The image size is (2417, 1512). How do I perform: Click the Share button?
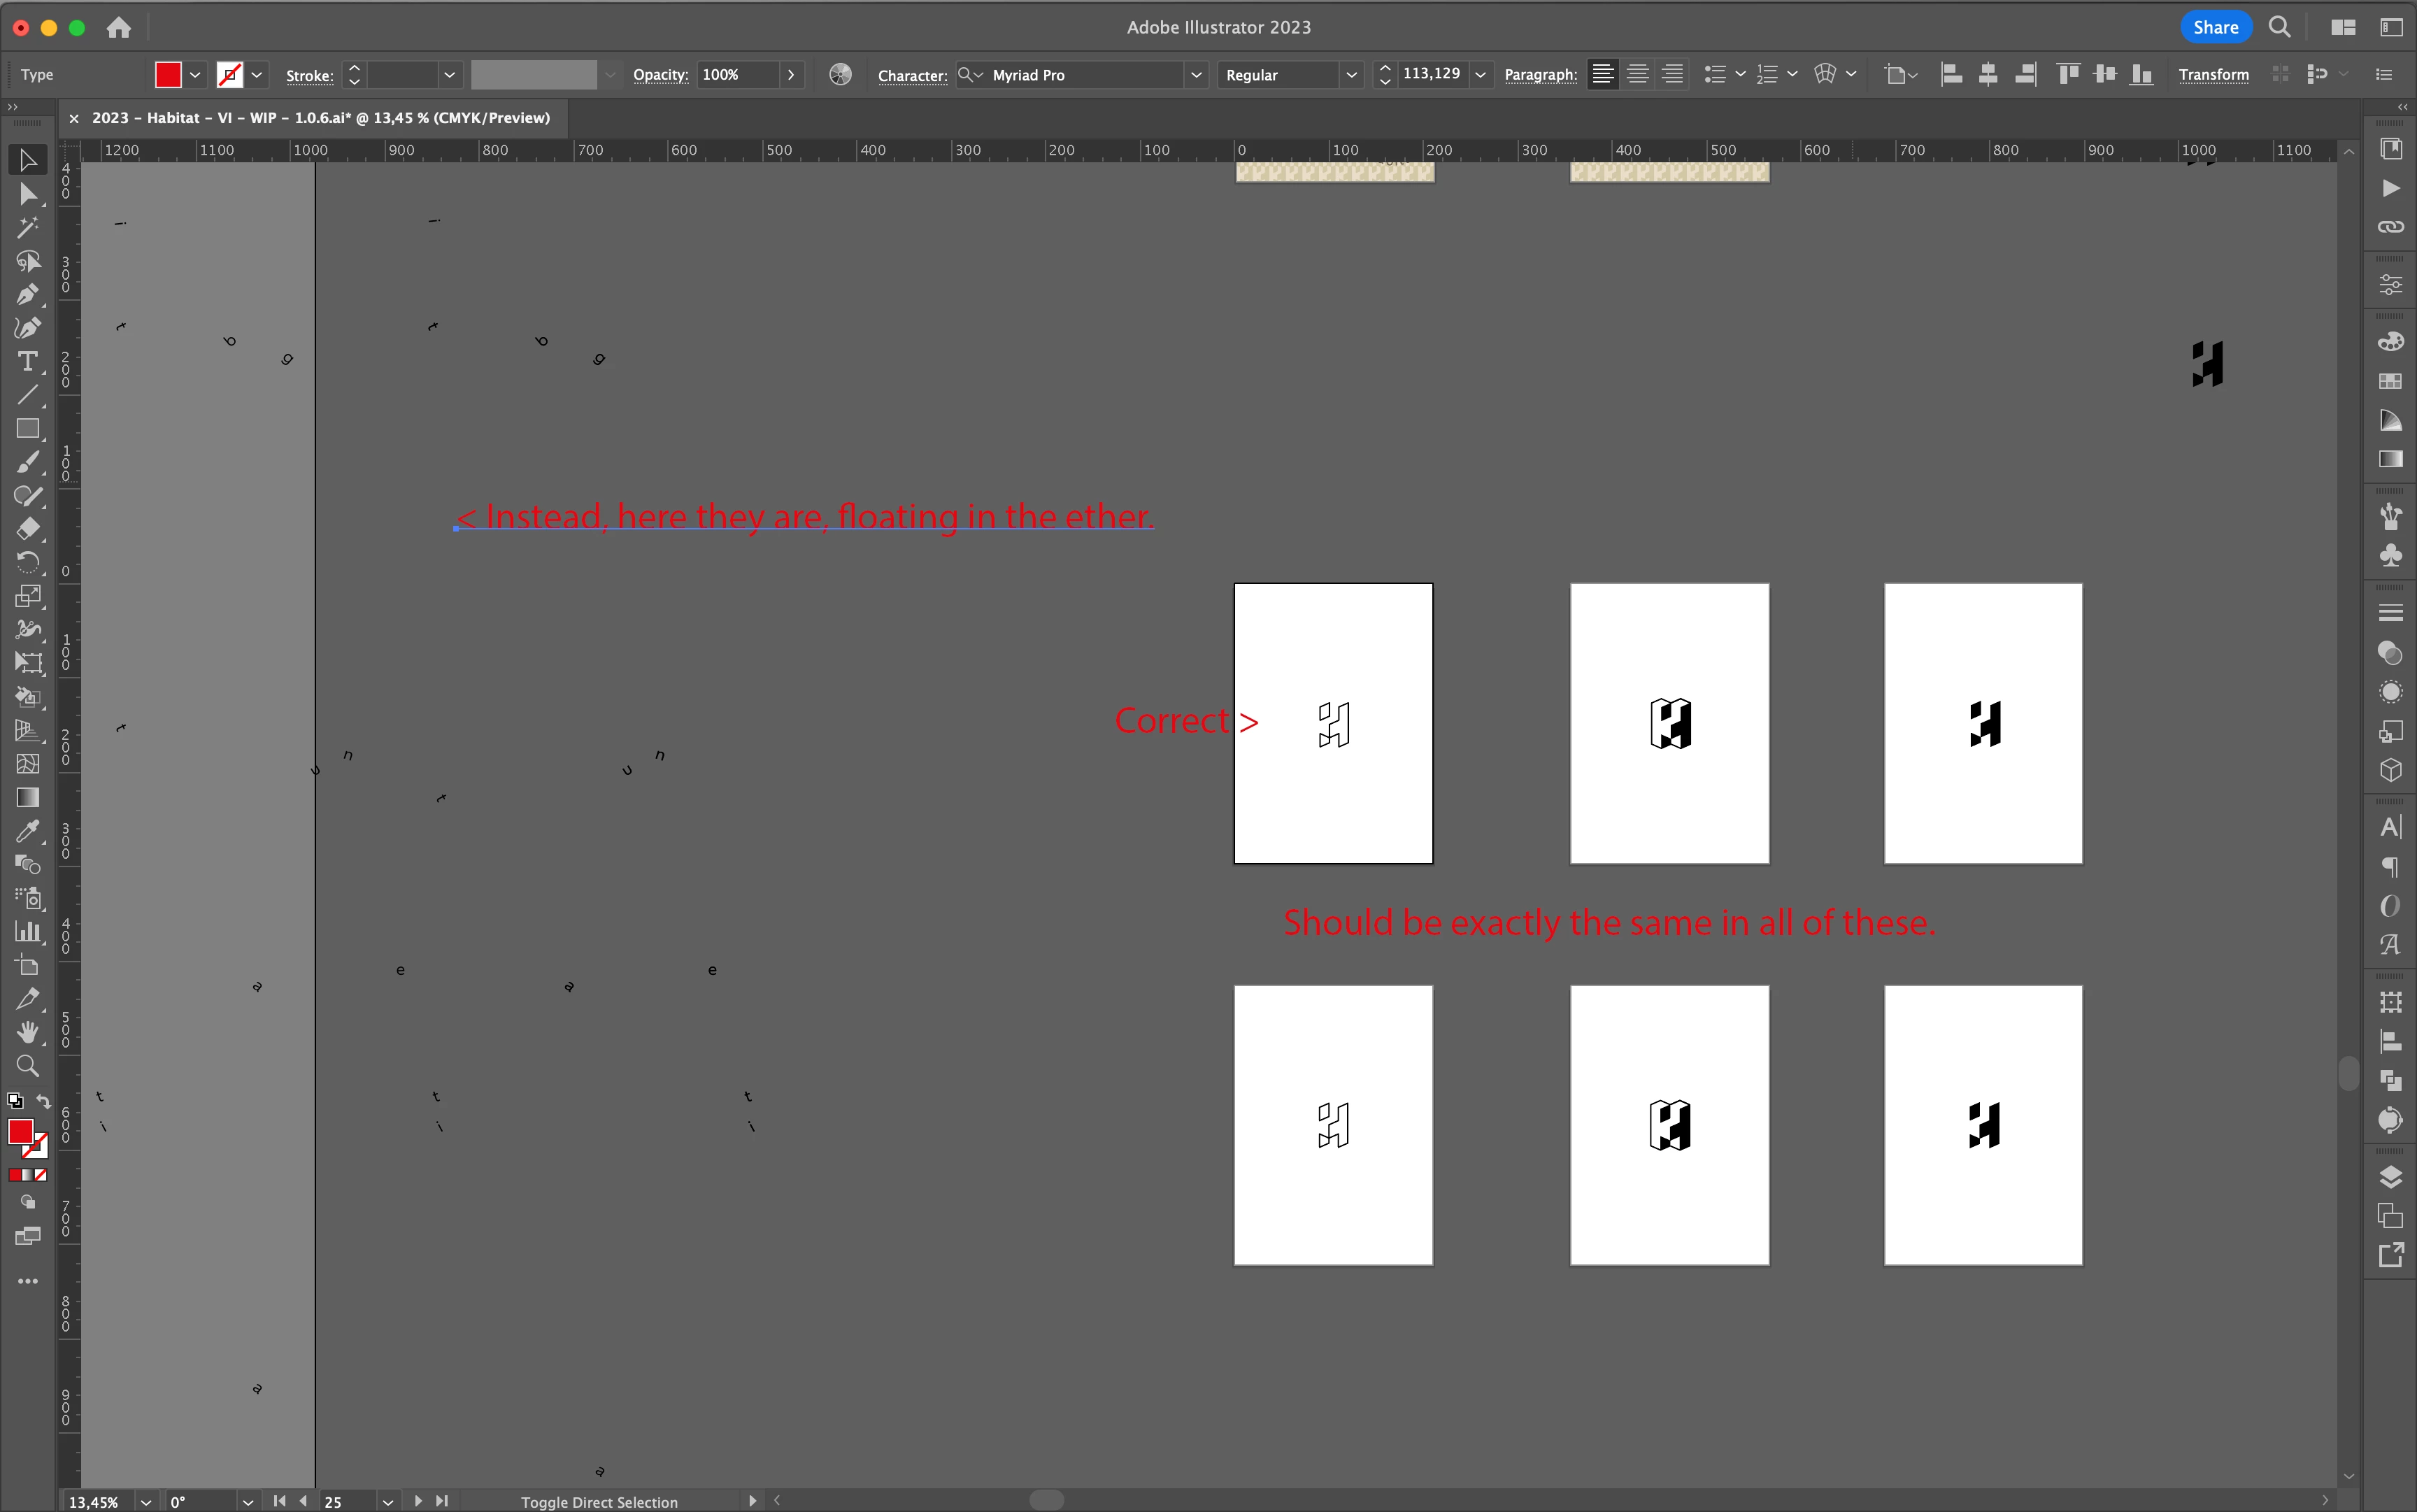click(2215, 28)
